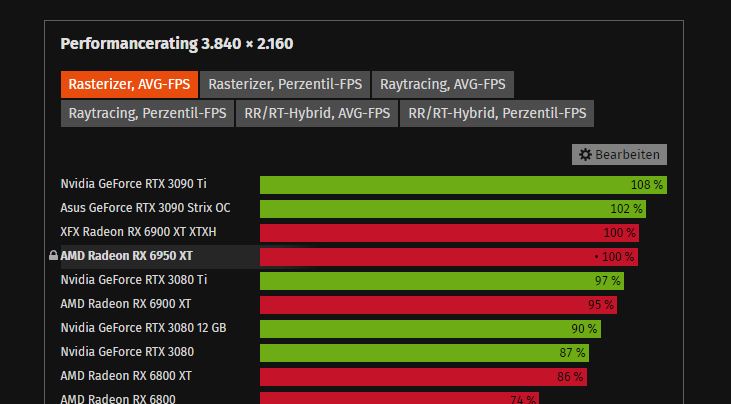Select the AMD Radeon RX 6800 XT label
731x404 pixels.
pos(126,376)
